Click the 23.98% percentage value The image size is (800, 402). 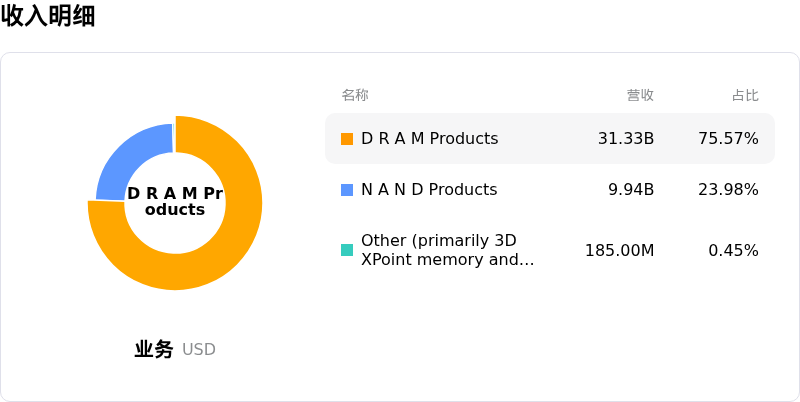tap(729, 190)
